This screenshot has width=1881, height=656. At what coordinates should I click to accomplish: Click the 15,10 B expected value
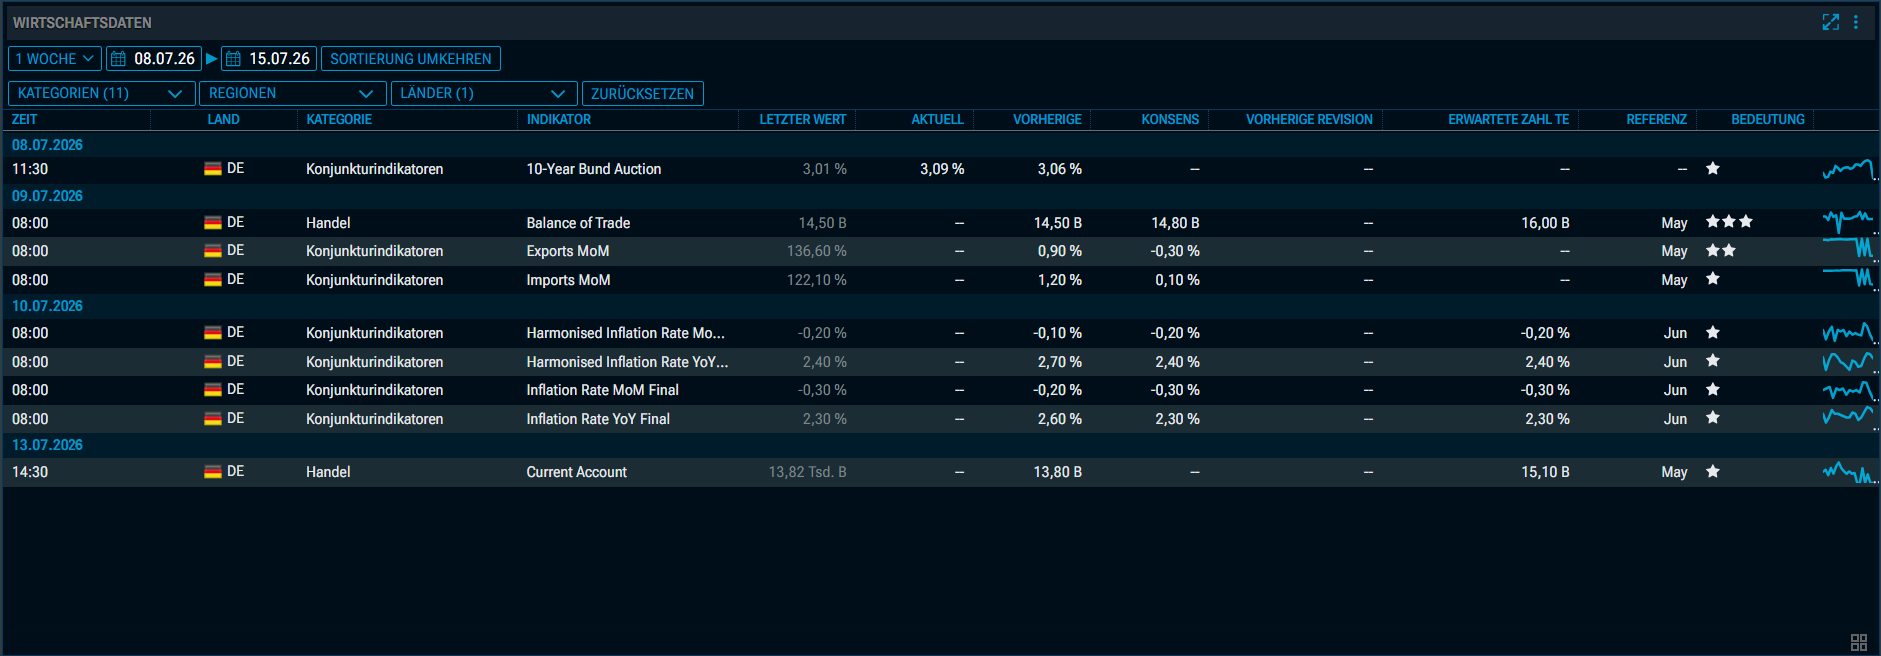click(x=1545, y=472)
